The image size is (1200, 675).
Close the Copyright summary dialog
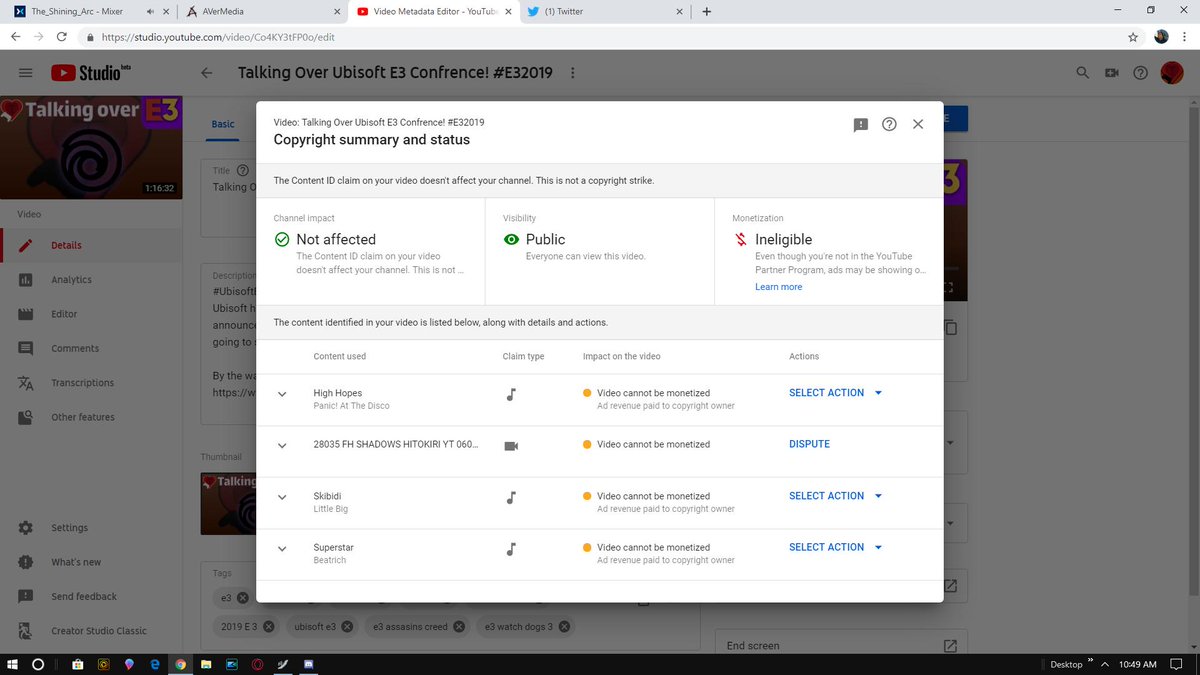pos(918,124)
